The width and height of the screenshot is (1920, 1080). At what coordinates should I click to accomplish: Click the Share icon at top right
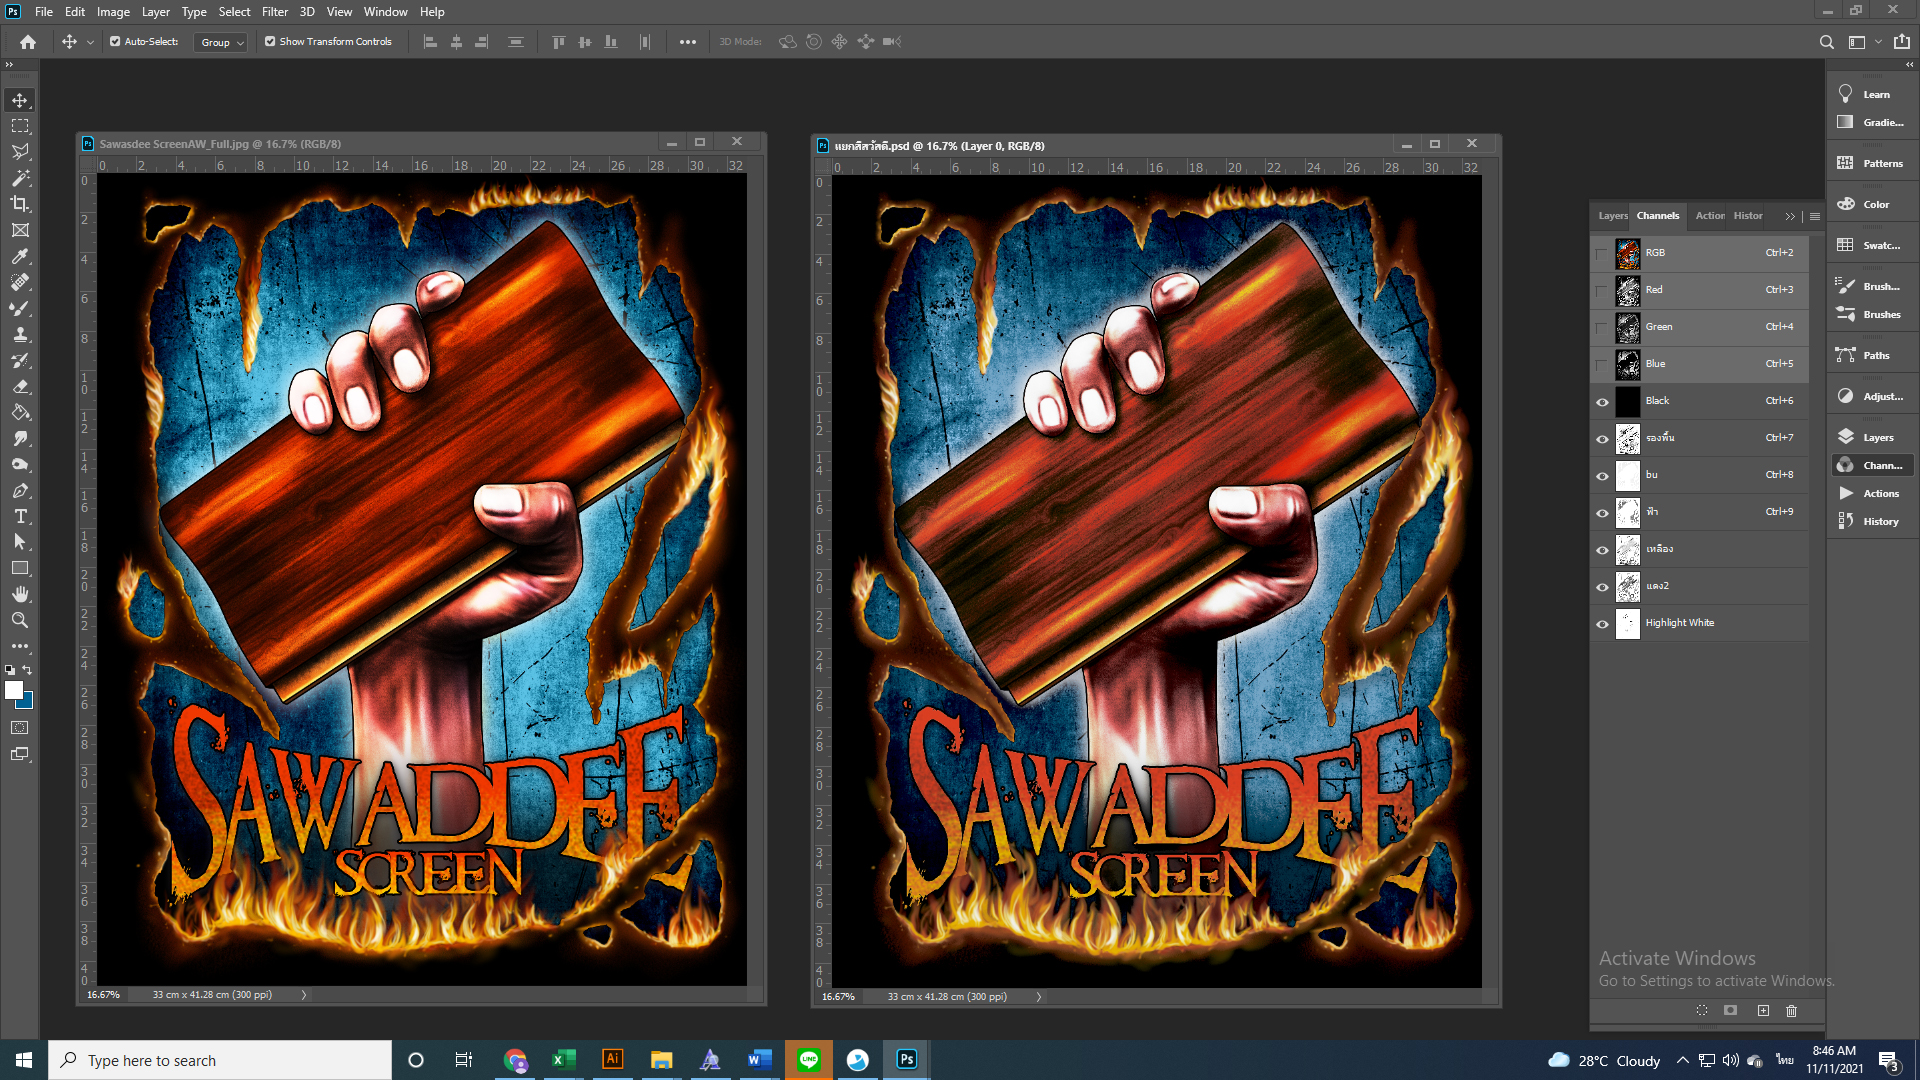pos(1902,42)
